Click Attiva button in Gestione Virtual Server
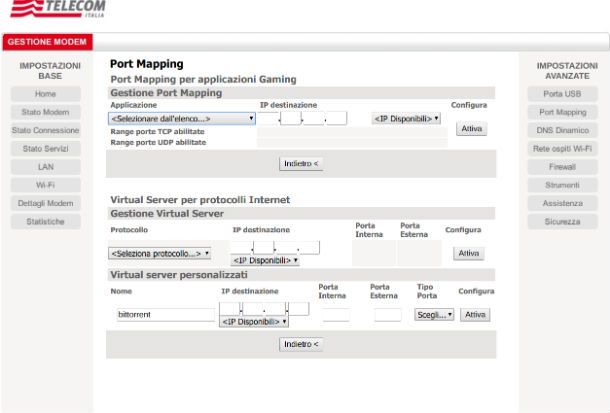The height and width of the screenshot is (413, 610). coord(468,253)
